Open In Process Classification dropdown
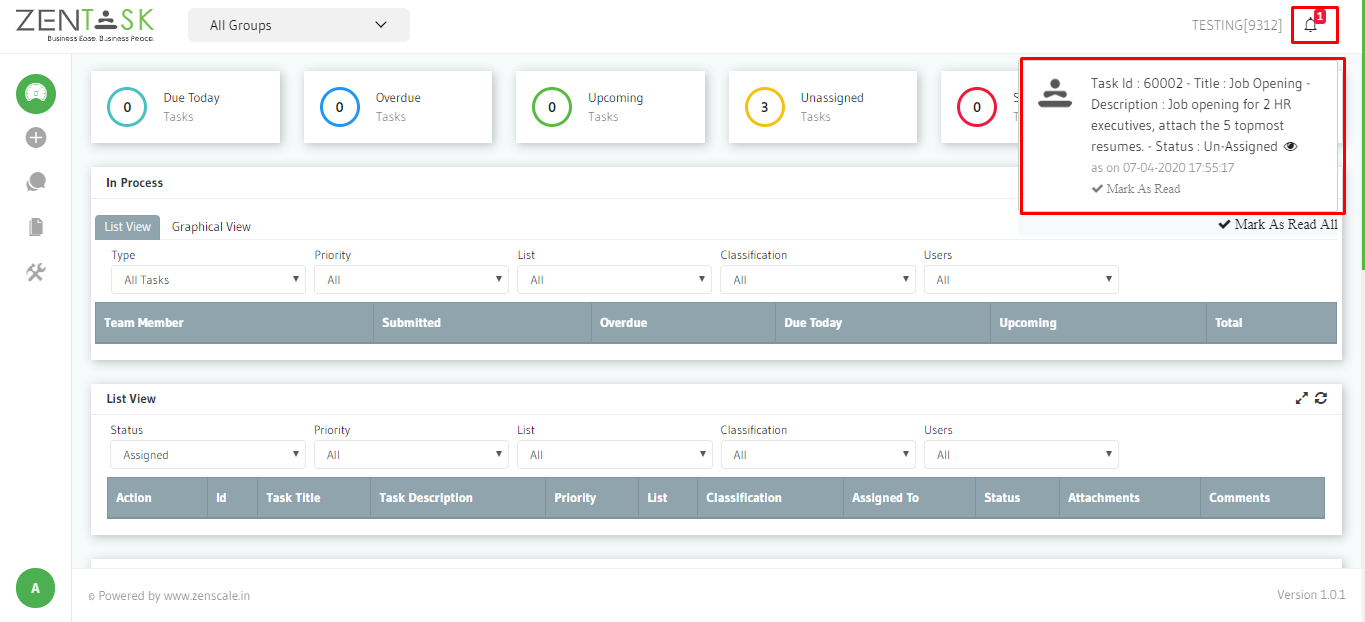 pyautogui.click(x=818, y=280)
